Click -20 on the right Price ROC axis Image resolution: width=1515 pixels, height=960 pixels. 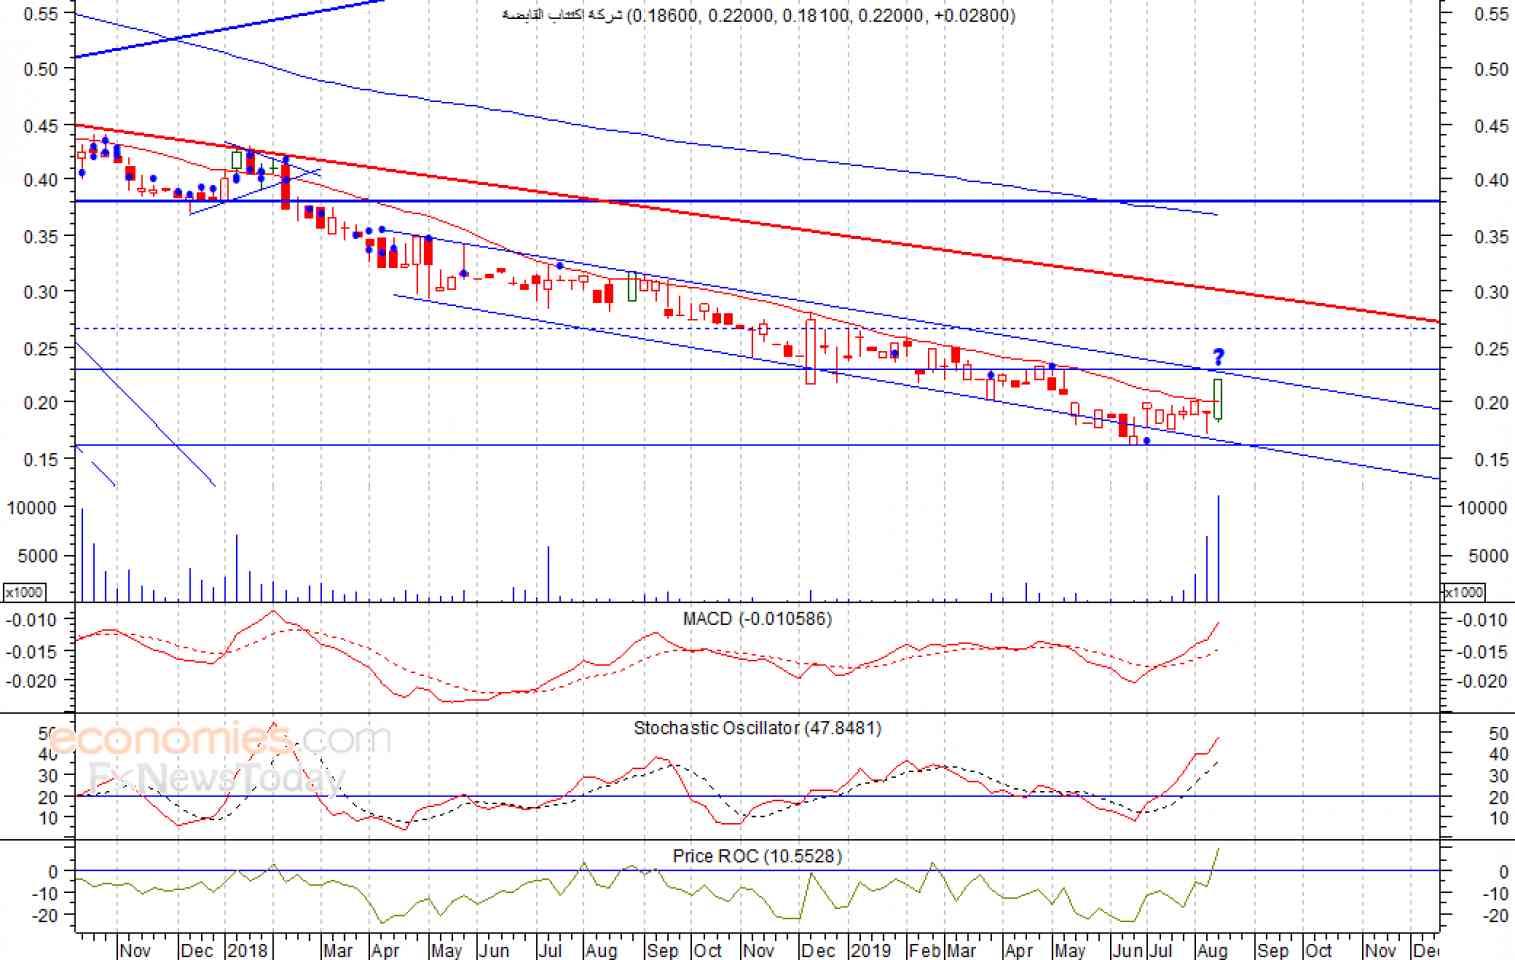(x=1494, y=916)
